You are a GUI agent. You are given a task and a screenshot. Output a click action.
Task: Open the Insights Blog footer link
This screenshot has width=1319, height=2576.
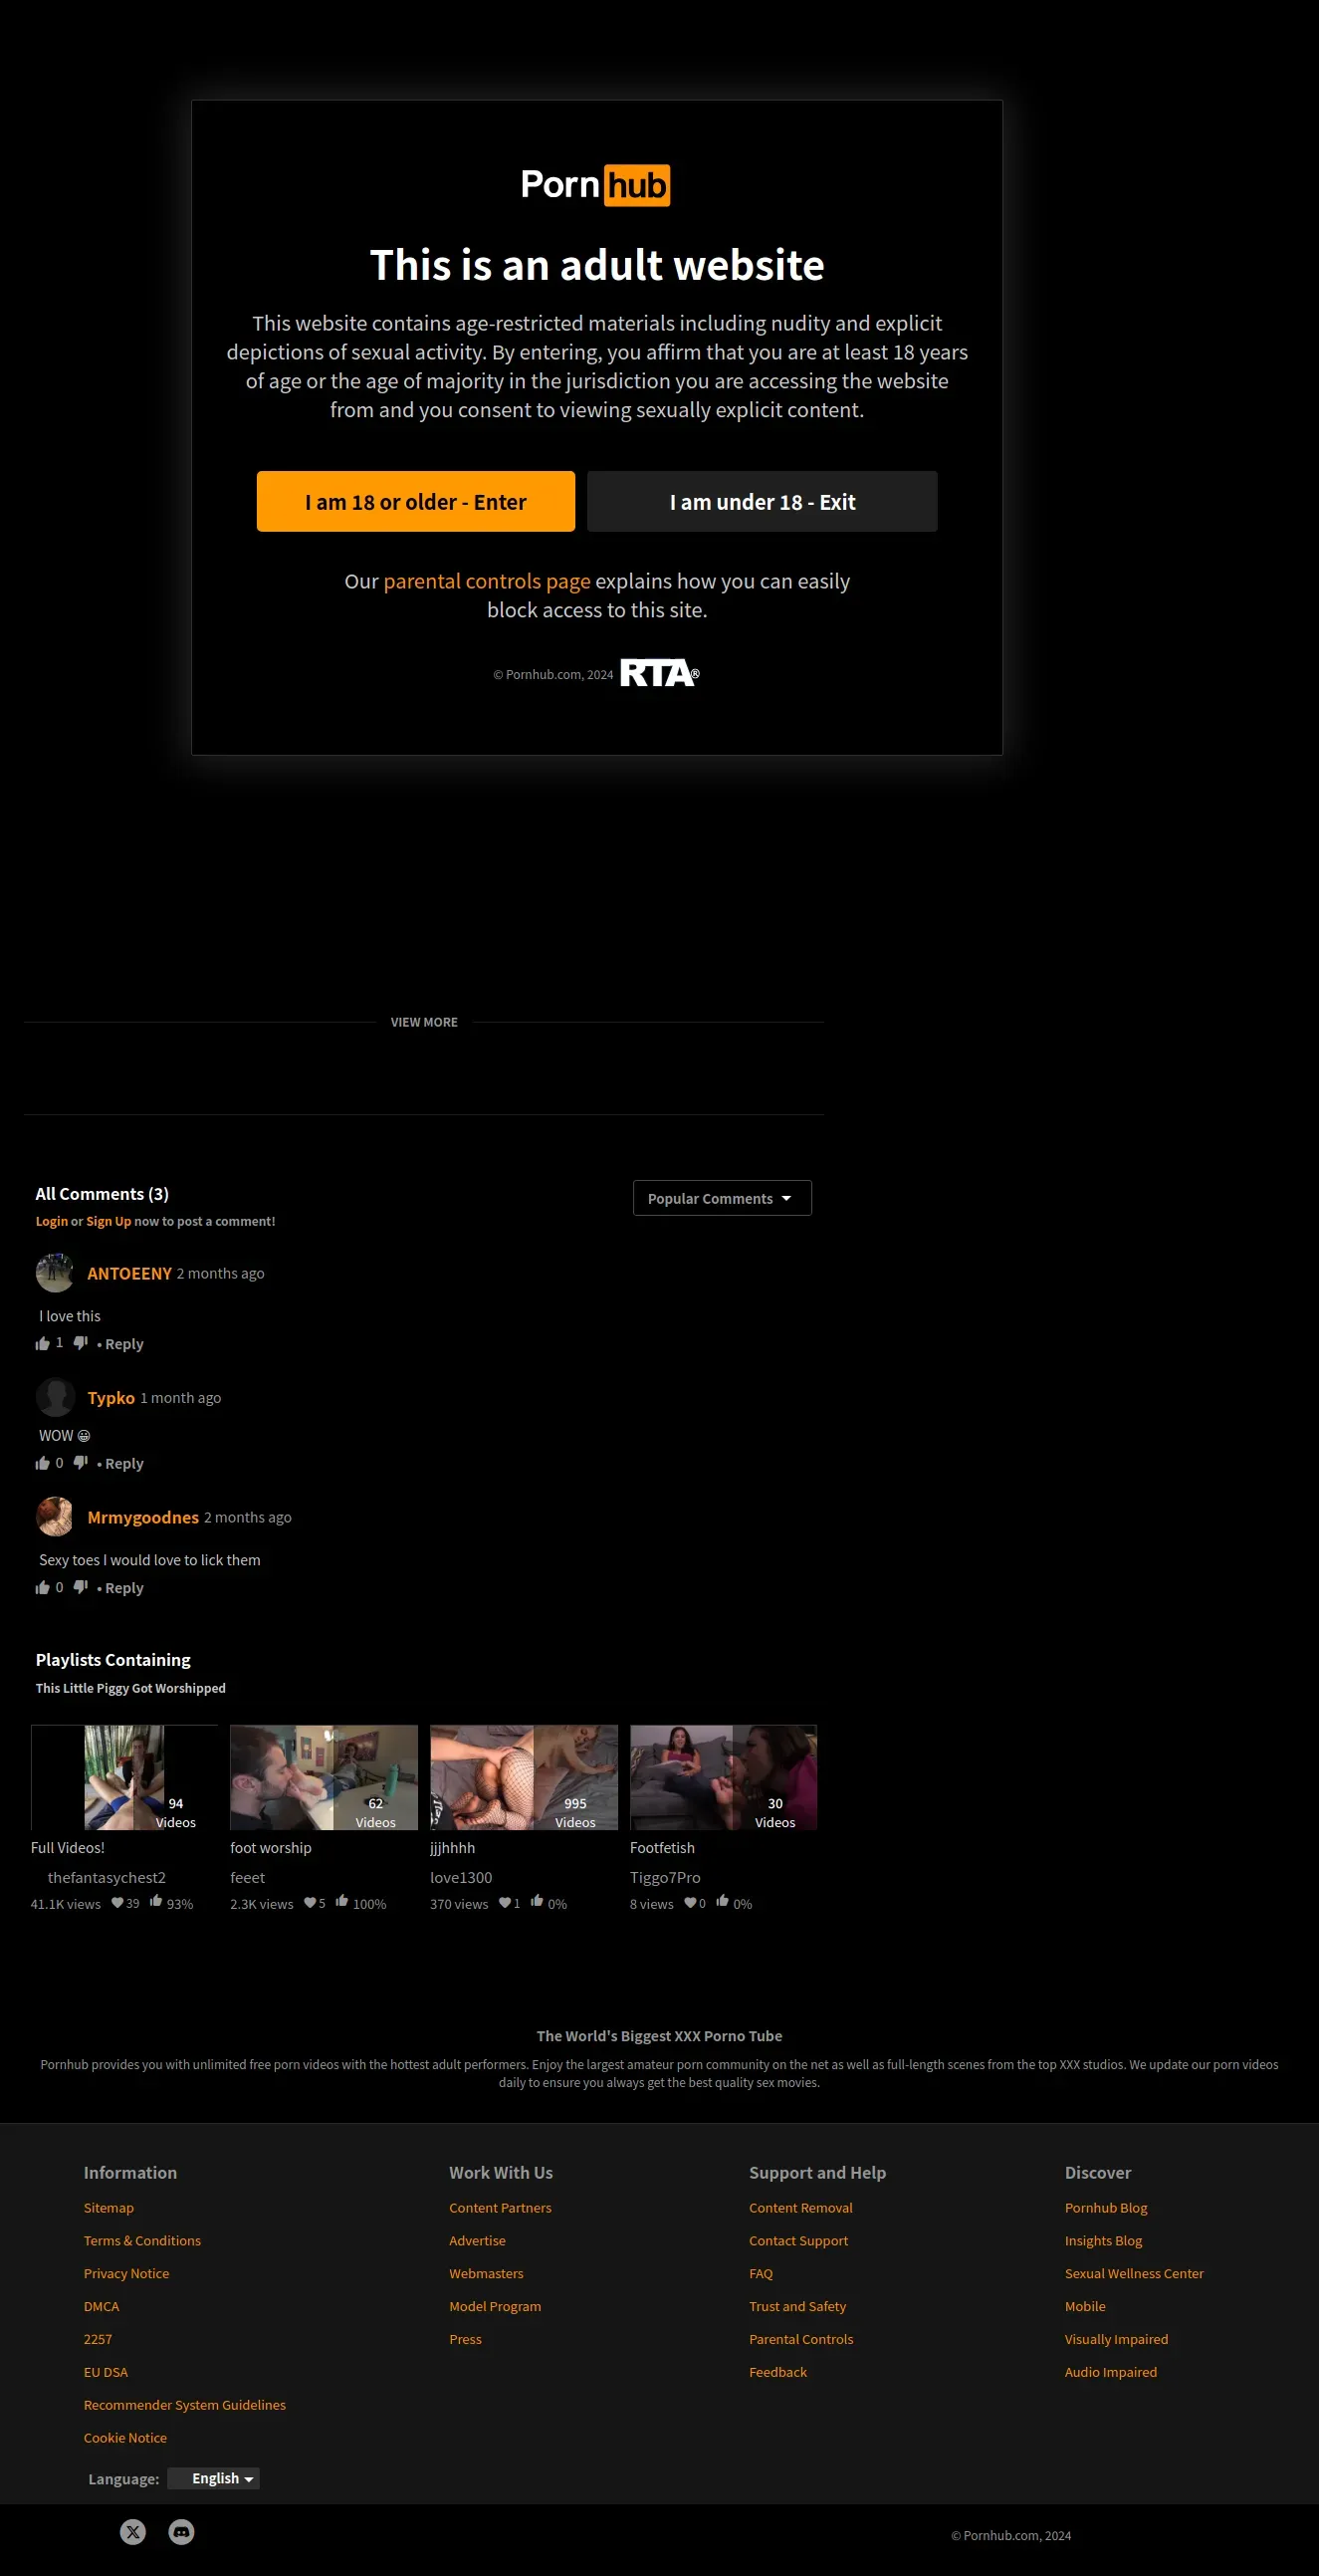[1103, 2240]
